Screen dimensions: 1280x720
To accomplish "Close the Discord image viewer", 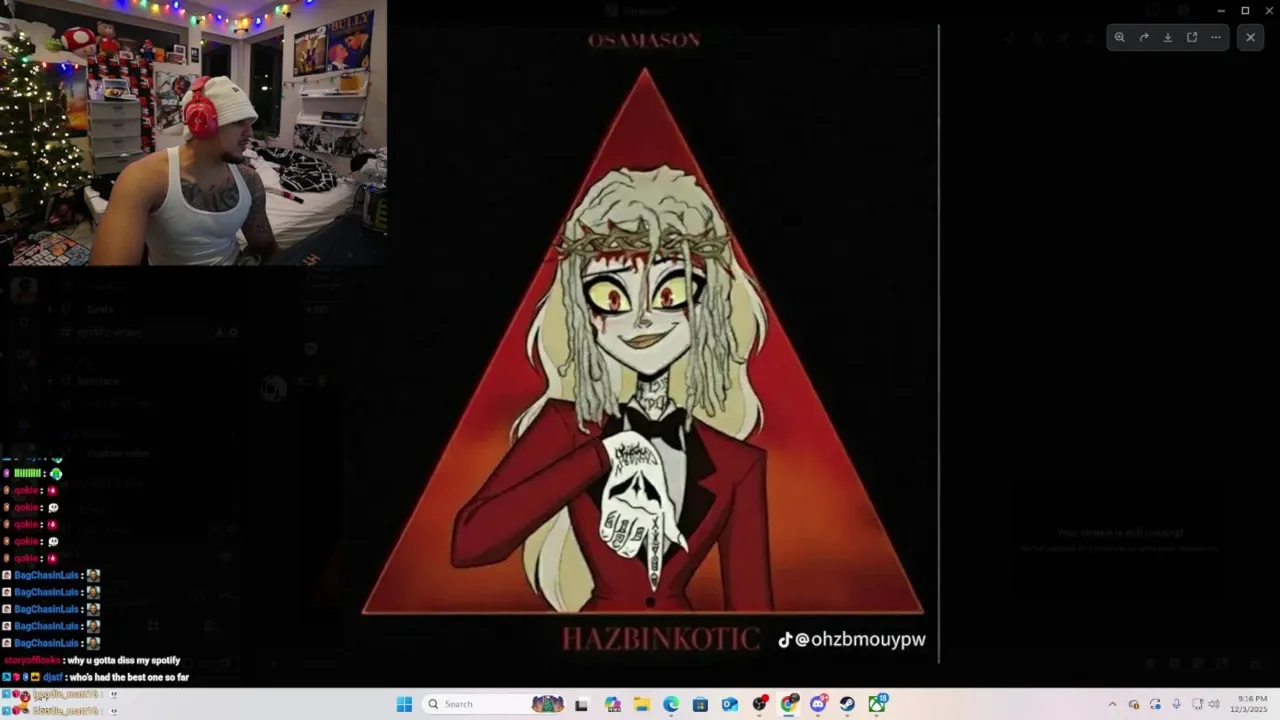I will pos(1250,37).
